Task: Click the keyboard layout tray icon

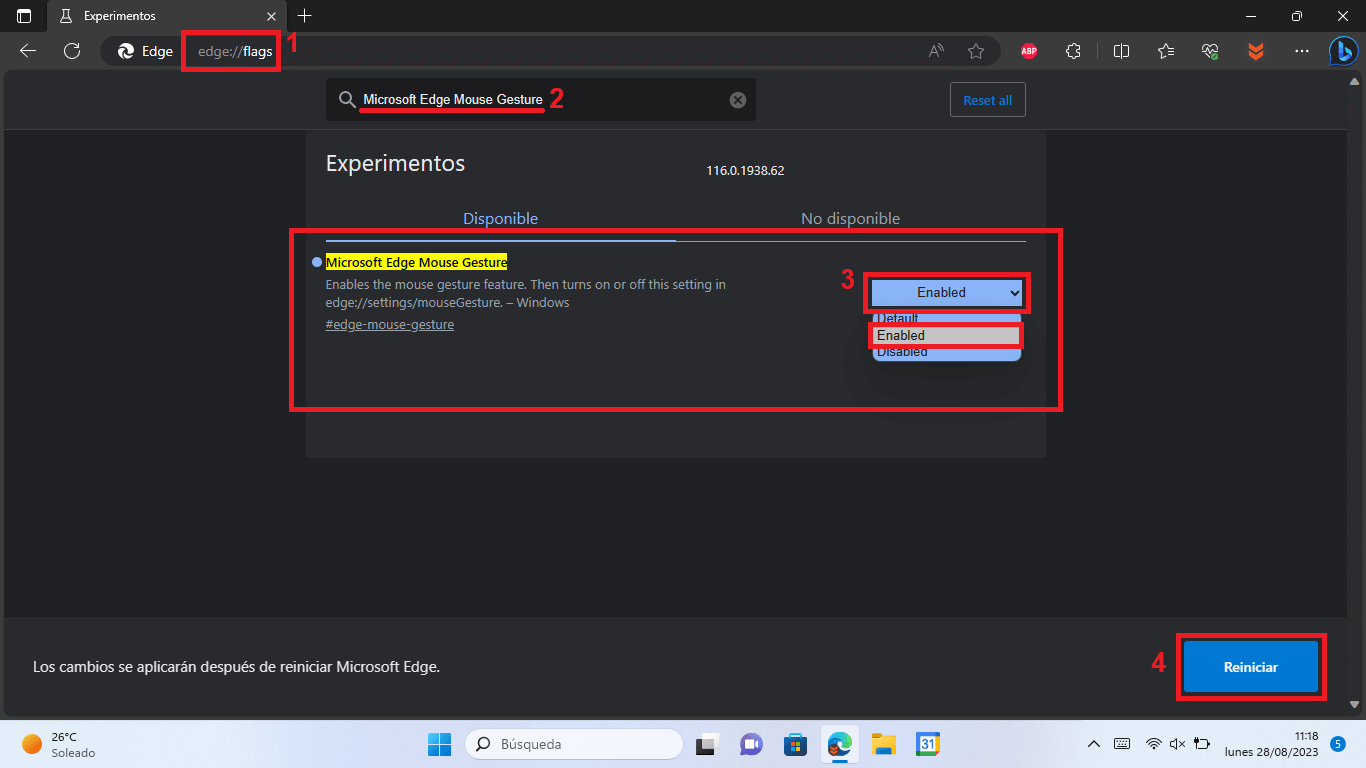Action: [x=1122, y=744]
